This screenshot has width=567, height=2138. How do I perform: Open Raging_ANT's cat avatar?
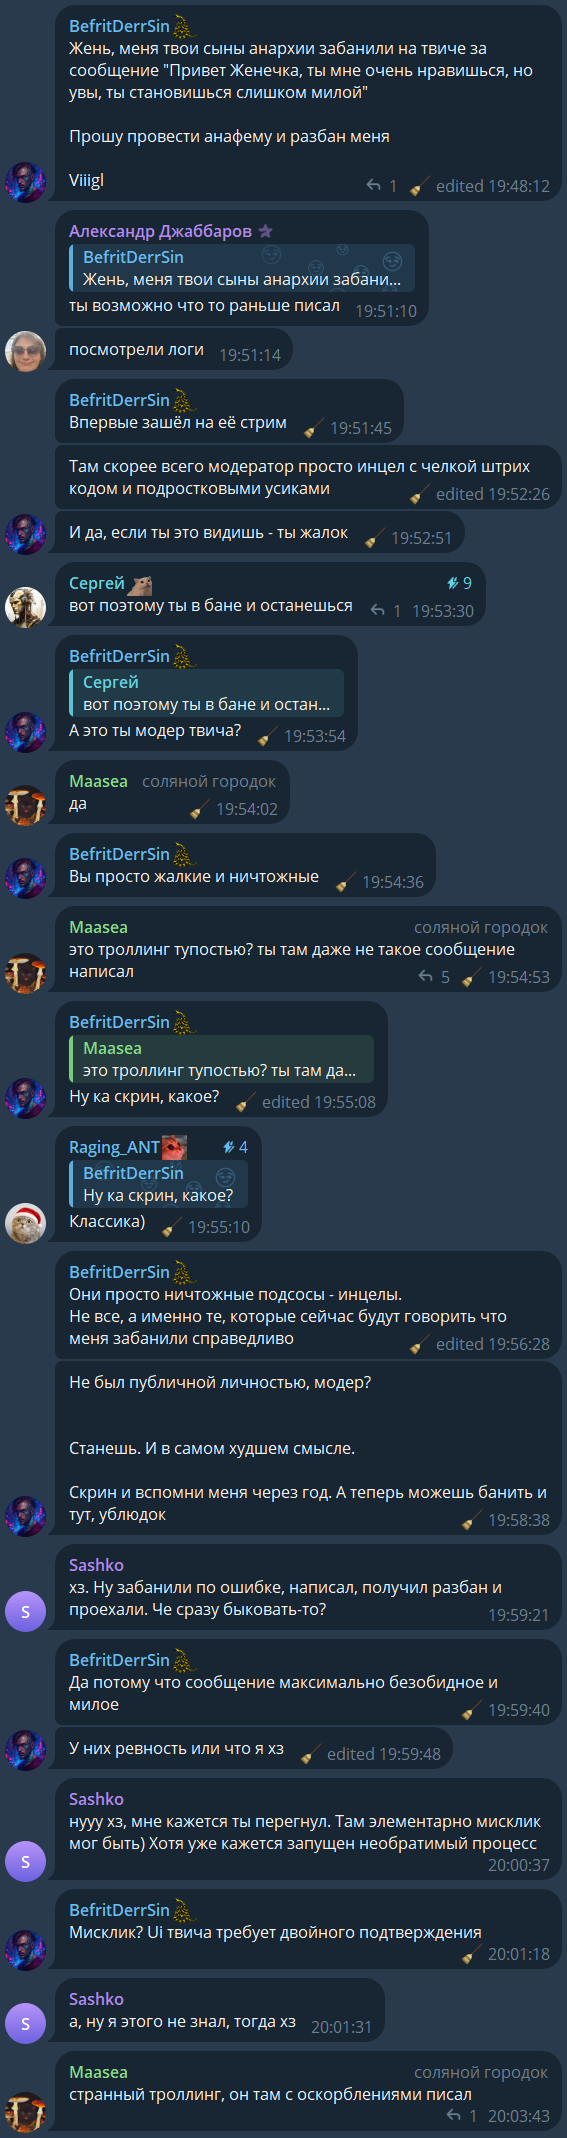coord(26,1223)
